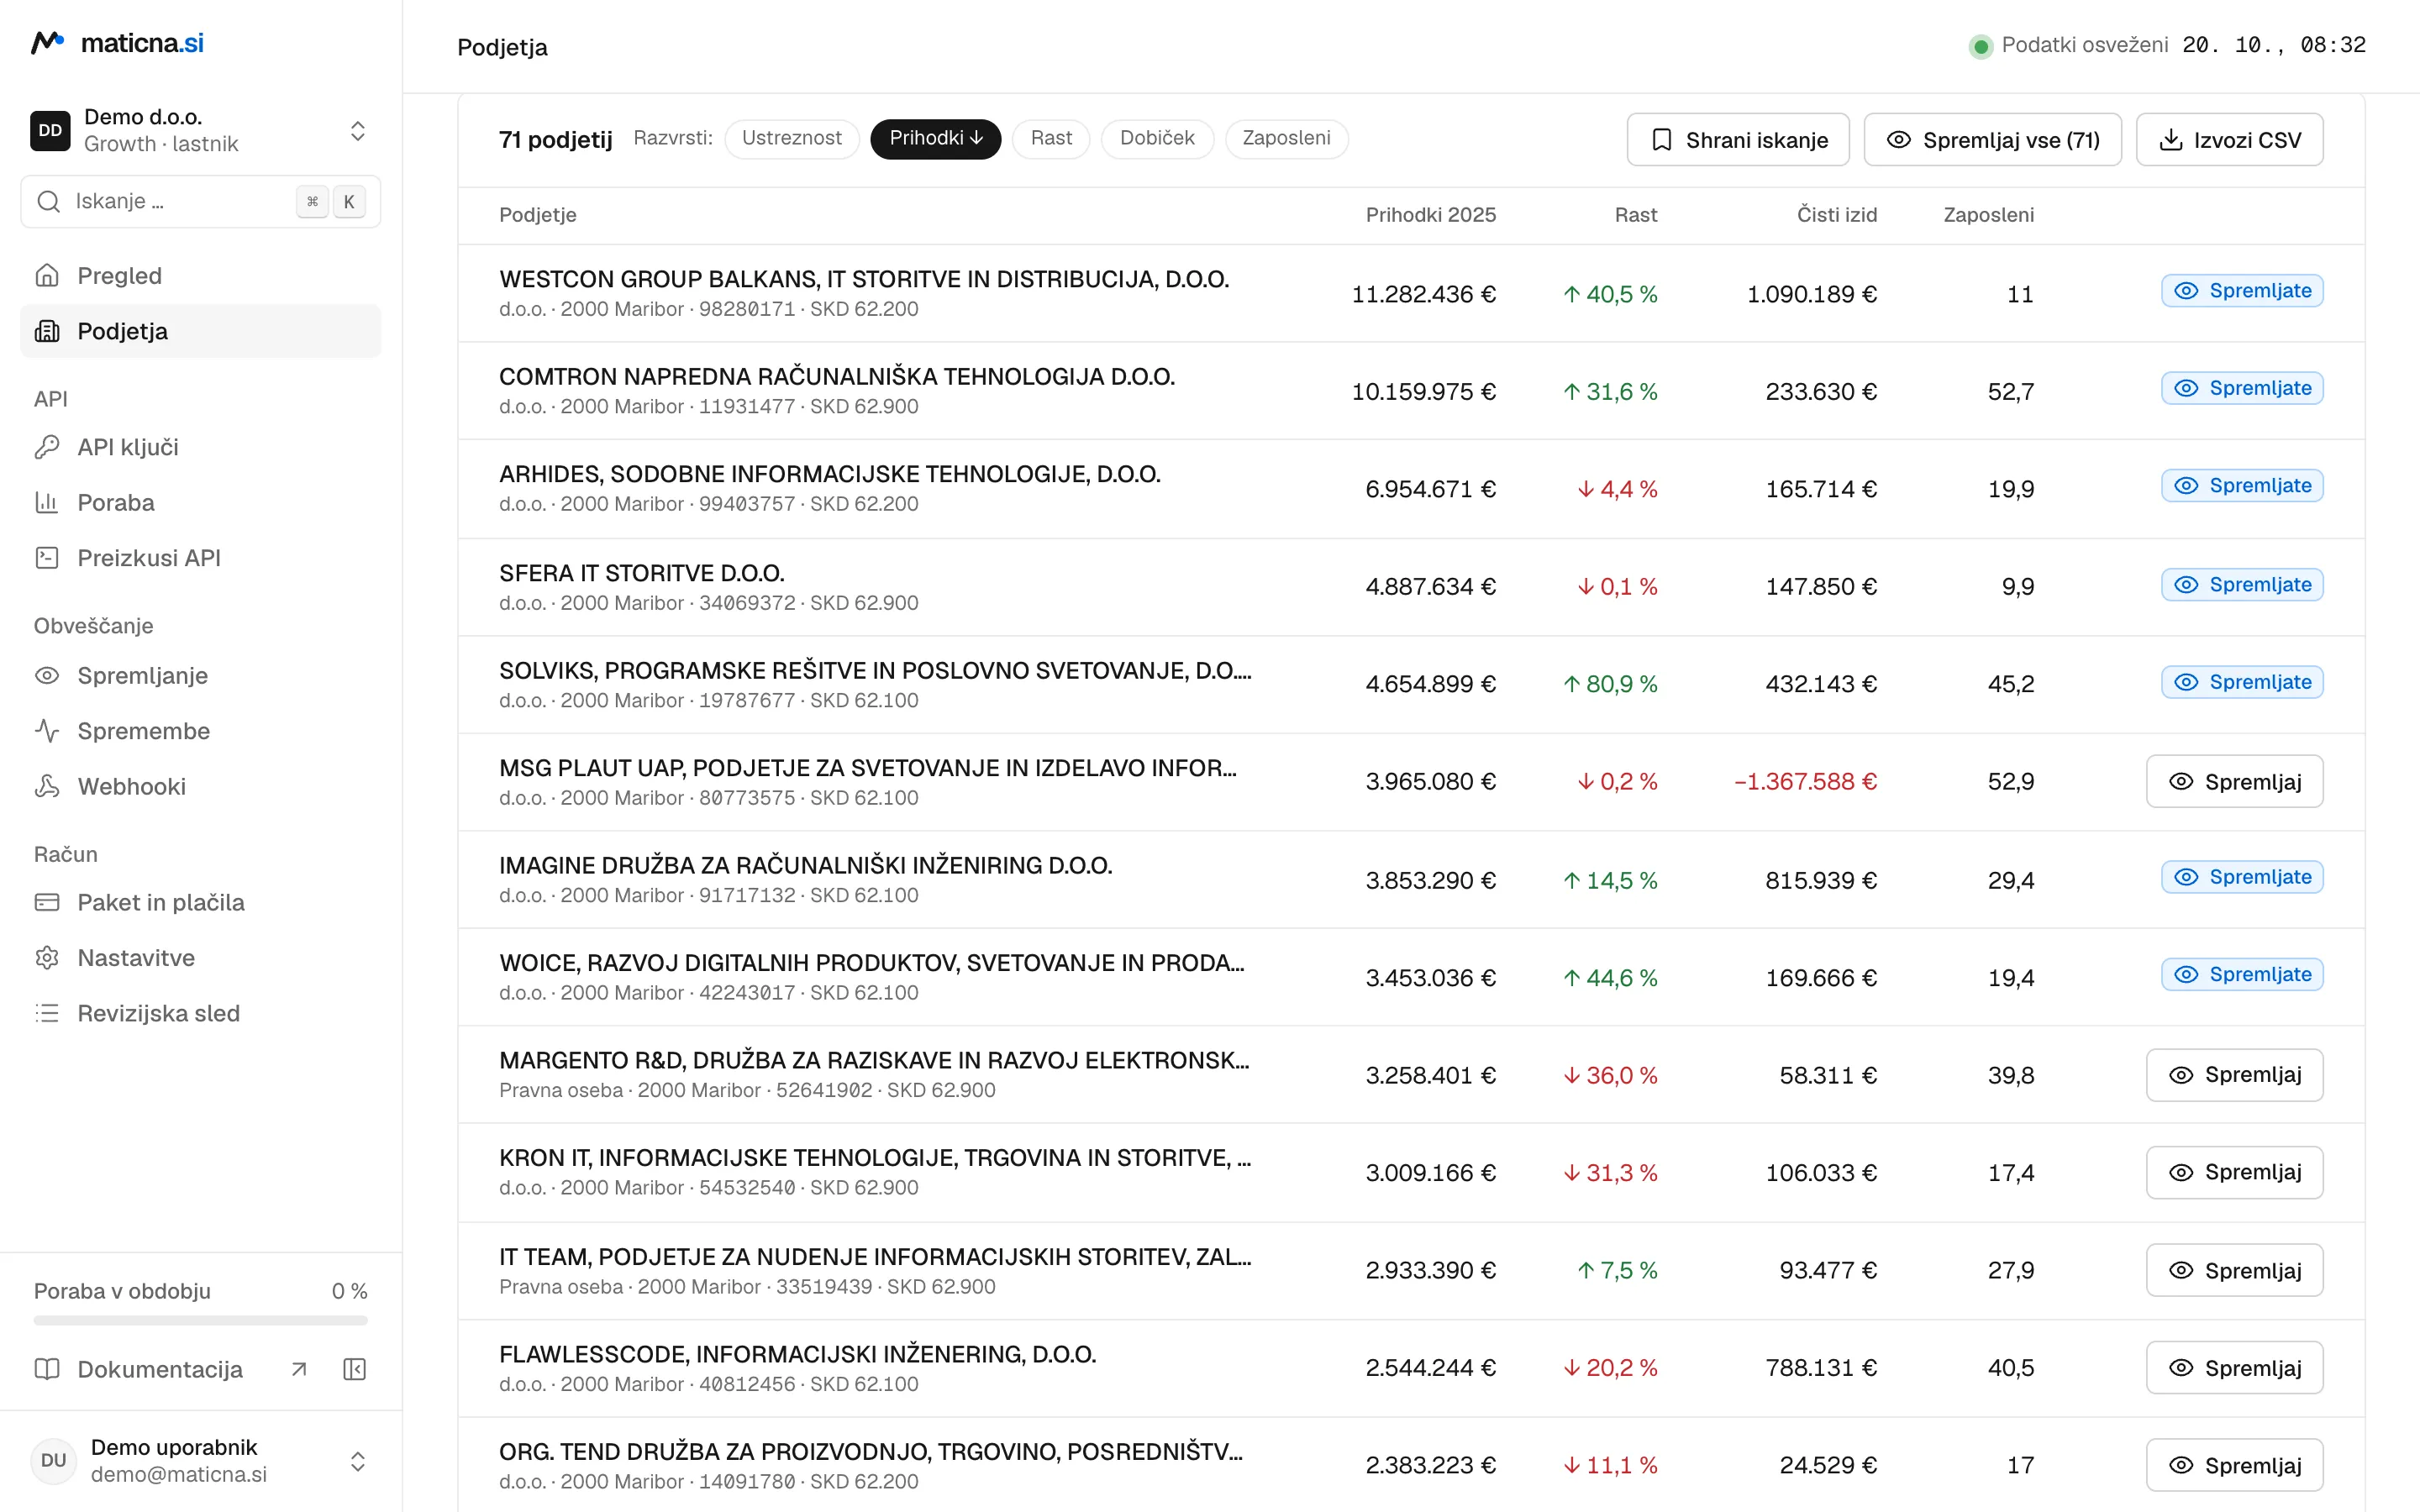The width and height of the screenshot is (2420, 1512).
Task: Click Poraba v obdobju progress bar
Action: 200,1320
